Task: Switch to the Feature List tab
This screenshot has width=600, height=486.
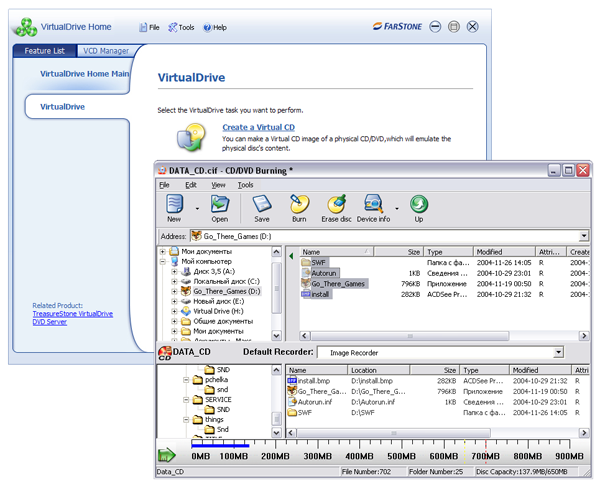Action: [x=45, y=51]
